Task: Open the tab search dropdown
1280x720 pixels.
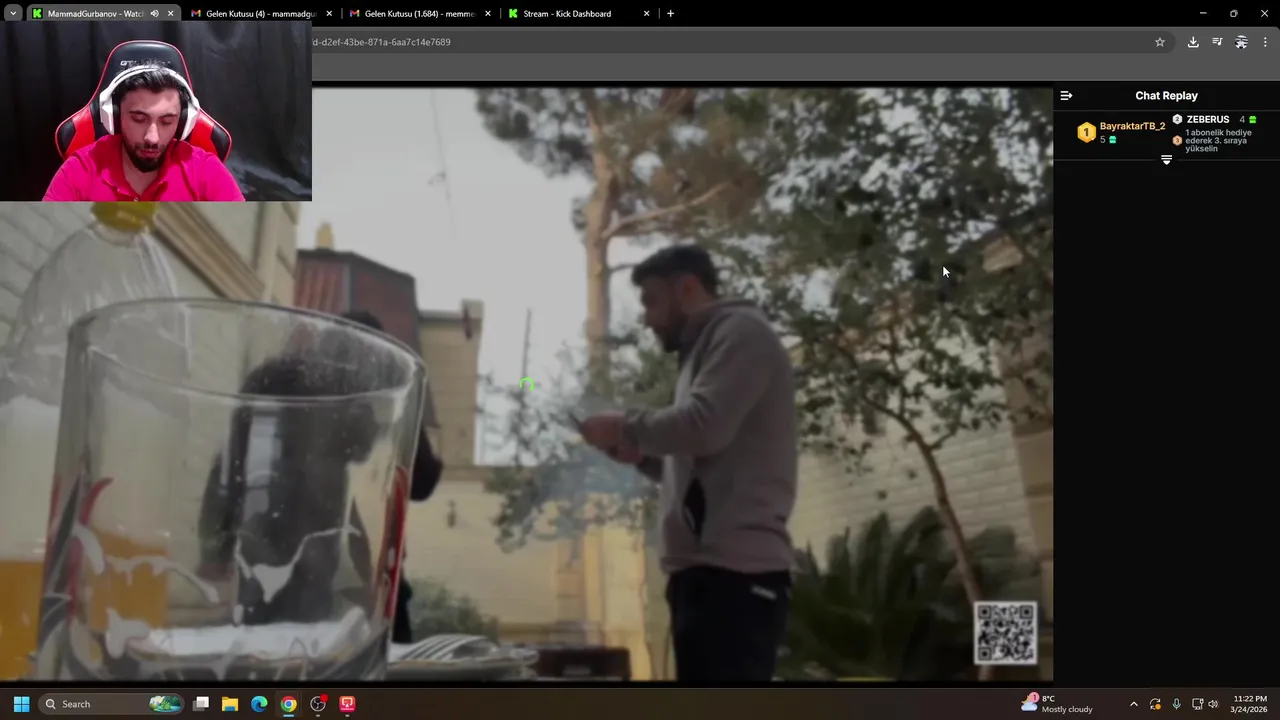Action: pos(13,14)
